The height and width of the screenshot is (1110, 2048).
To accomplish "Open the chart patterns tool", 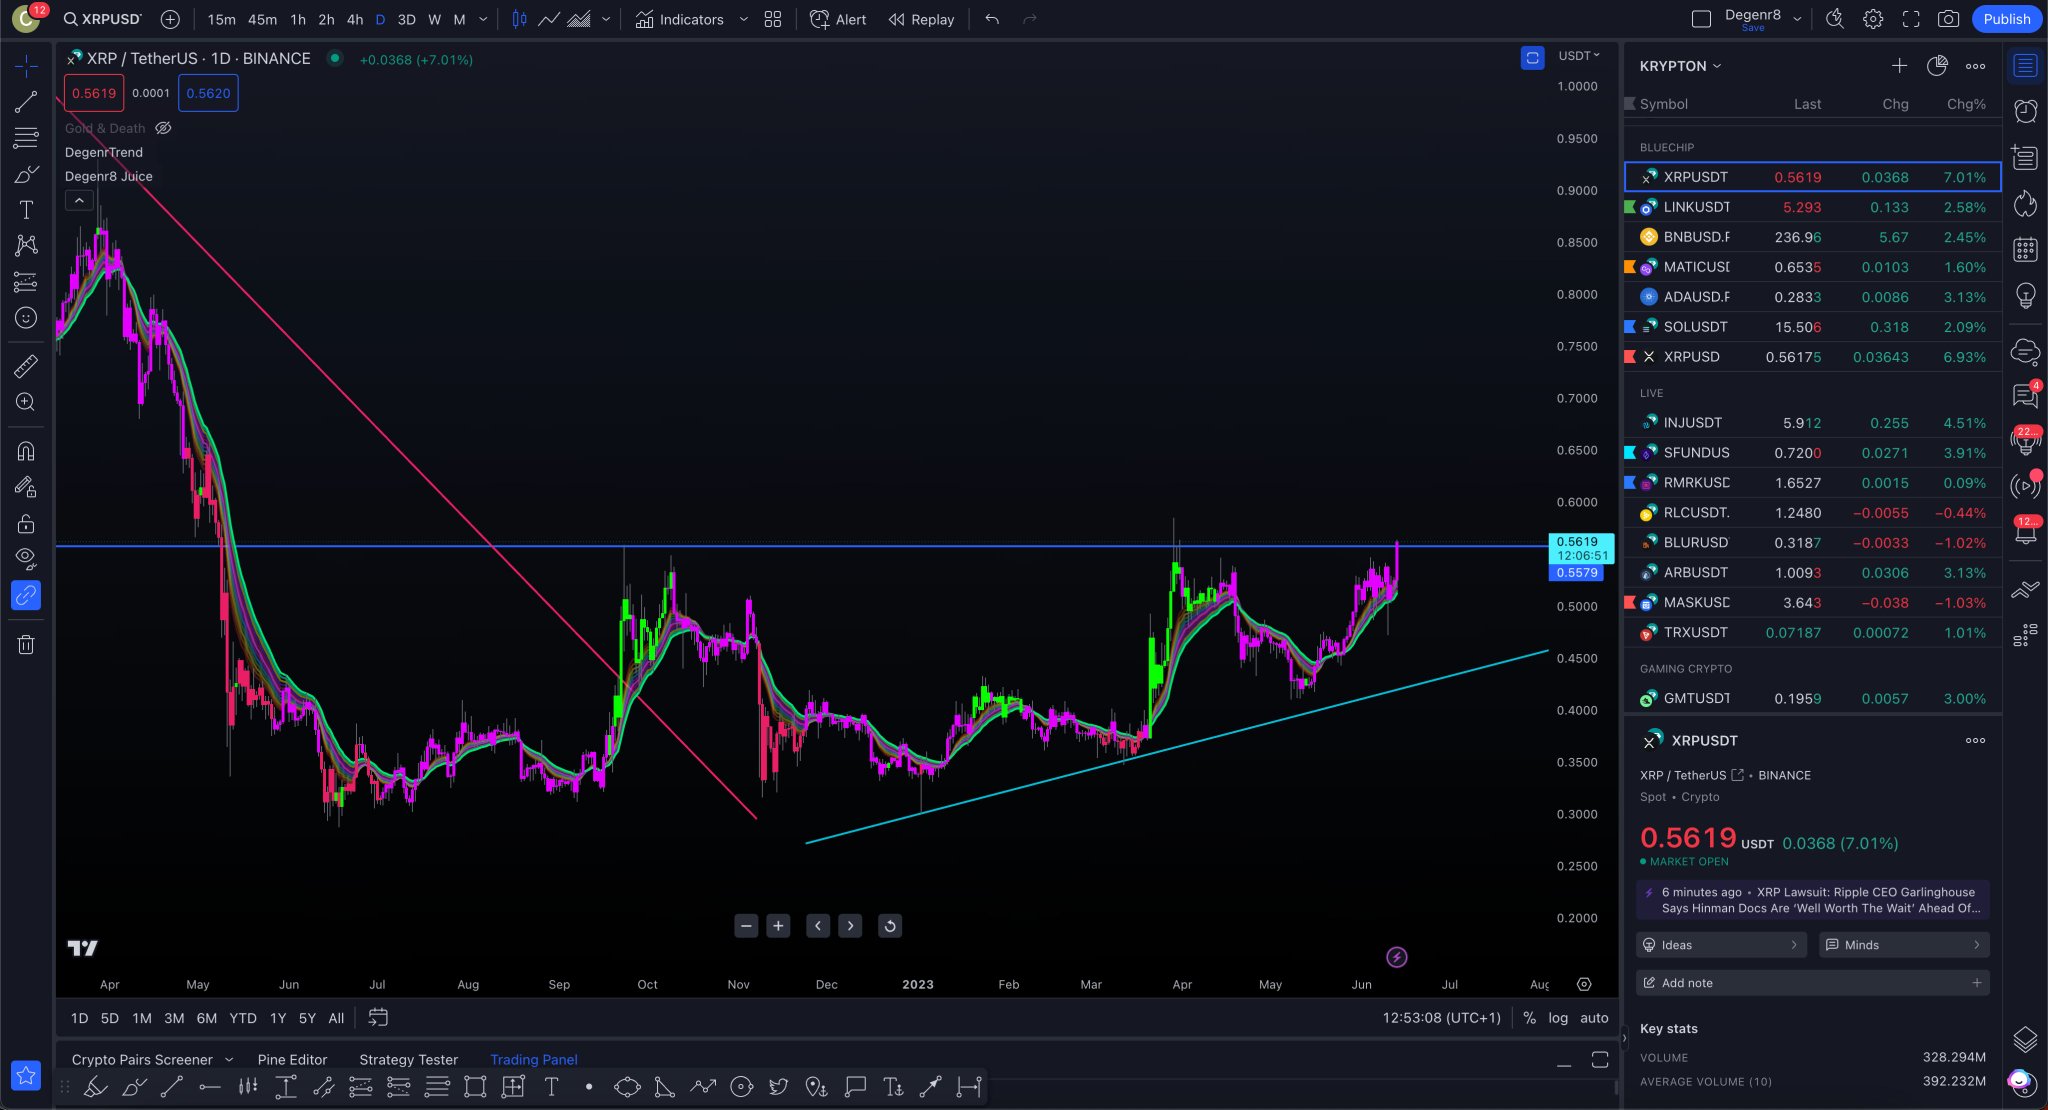I will [x=26, y=245].
